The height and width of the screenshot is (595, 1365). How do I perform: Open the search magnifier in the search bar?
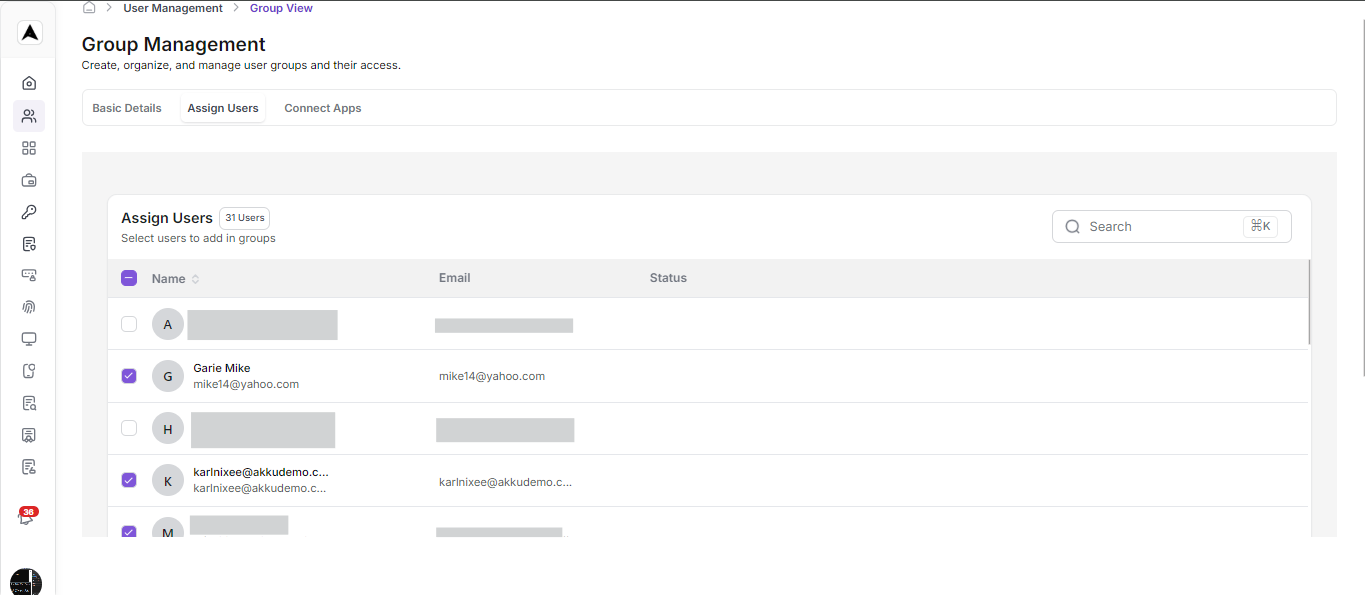tap(1072, 226)
